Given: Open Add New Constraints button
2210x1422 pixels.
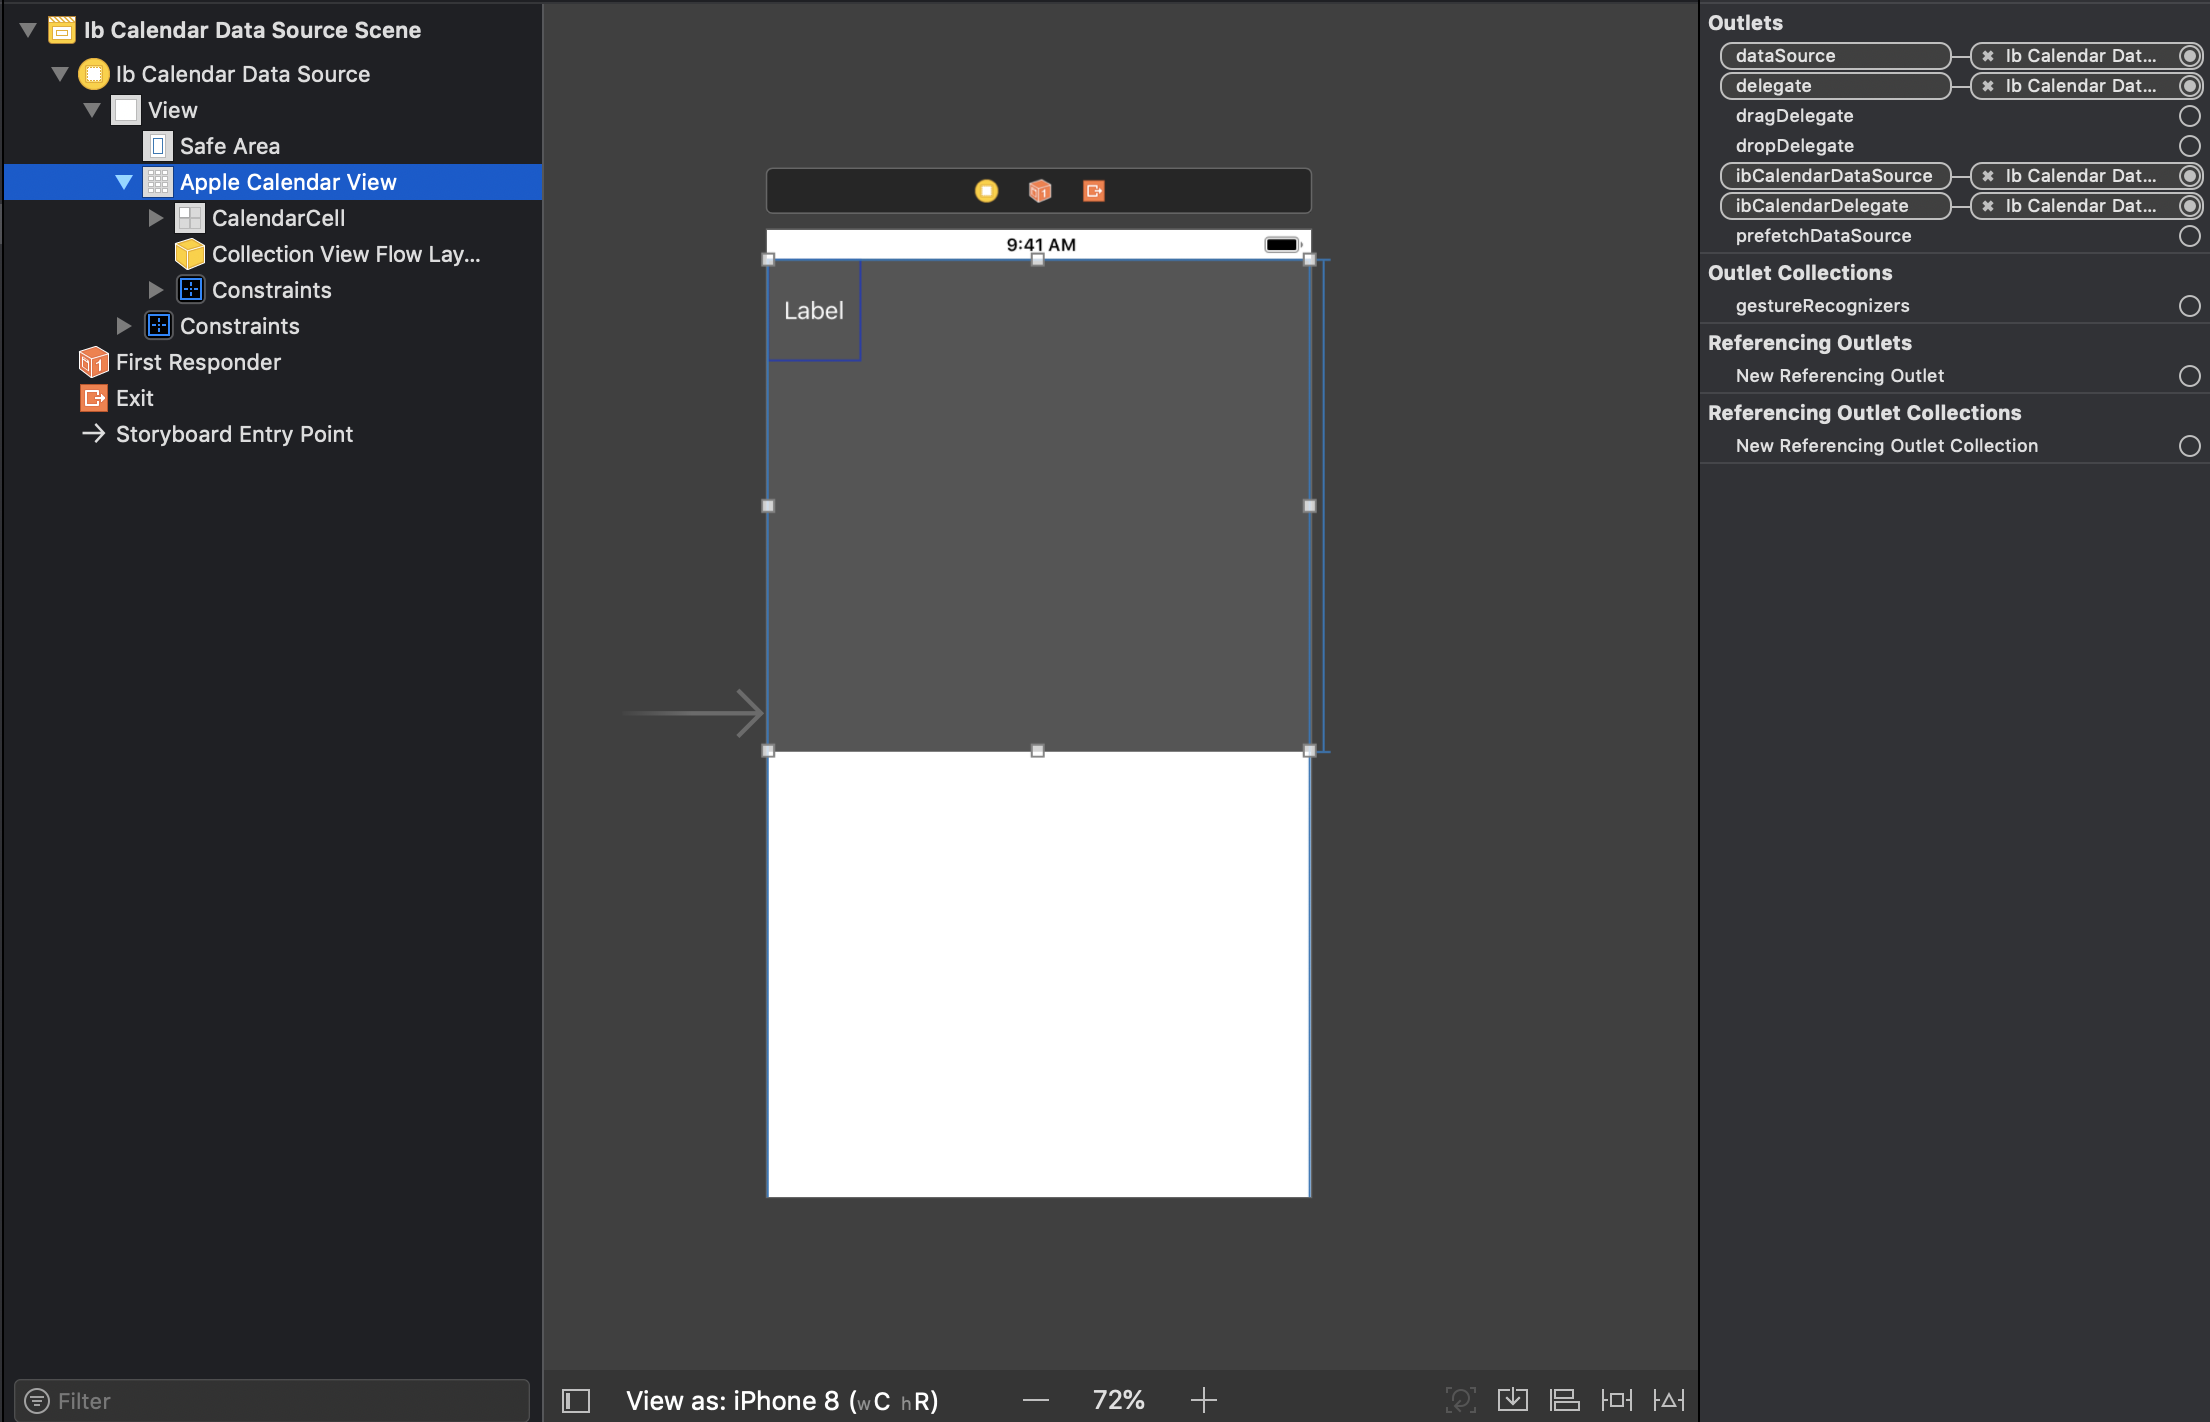Looking at the screenshot, I should pos(1617,1400).
